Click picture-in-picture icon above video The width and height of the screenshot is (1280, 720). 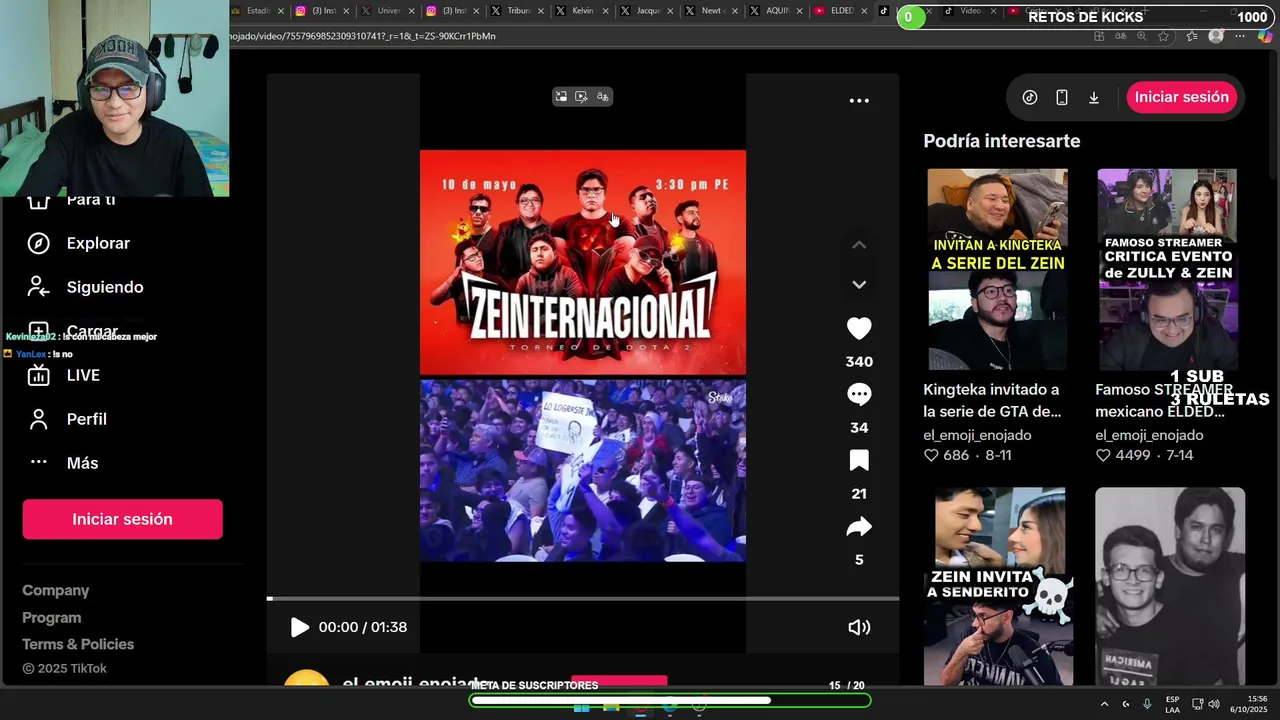561,97
